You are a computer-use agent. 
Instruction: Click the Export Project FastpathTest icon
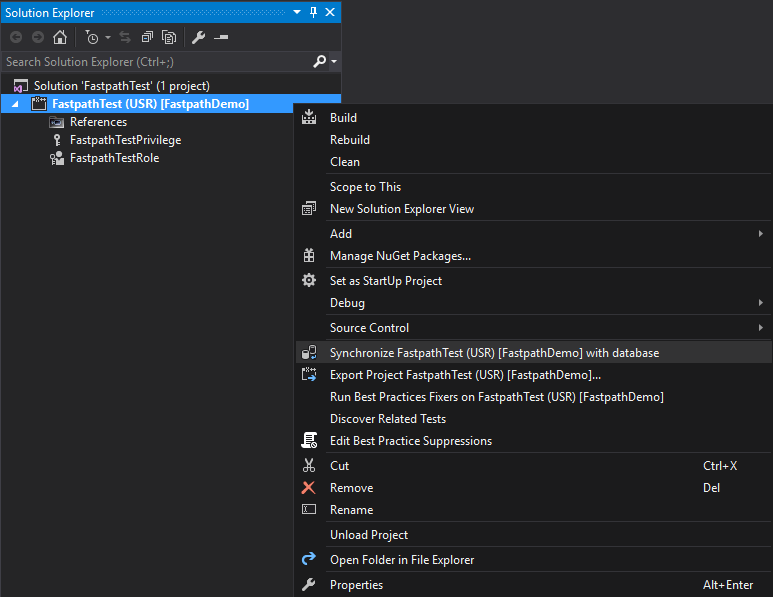click(309, 375)
